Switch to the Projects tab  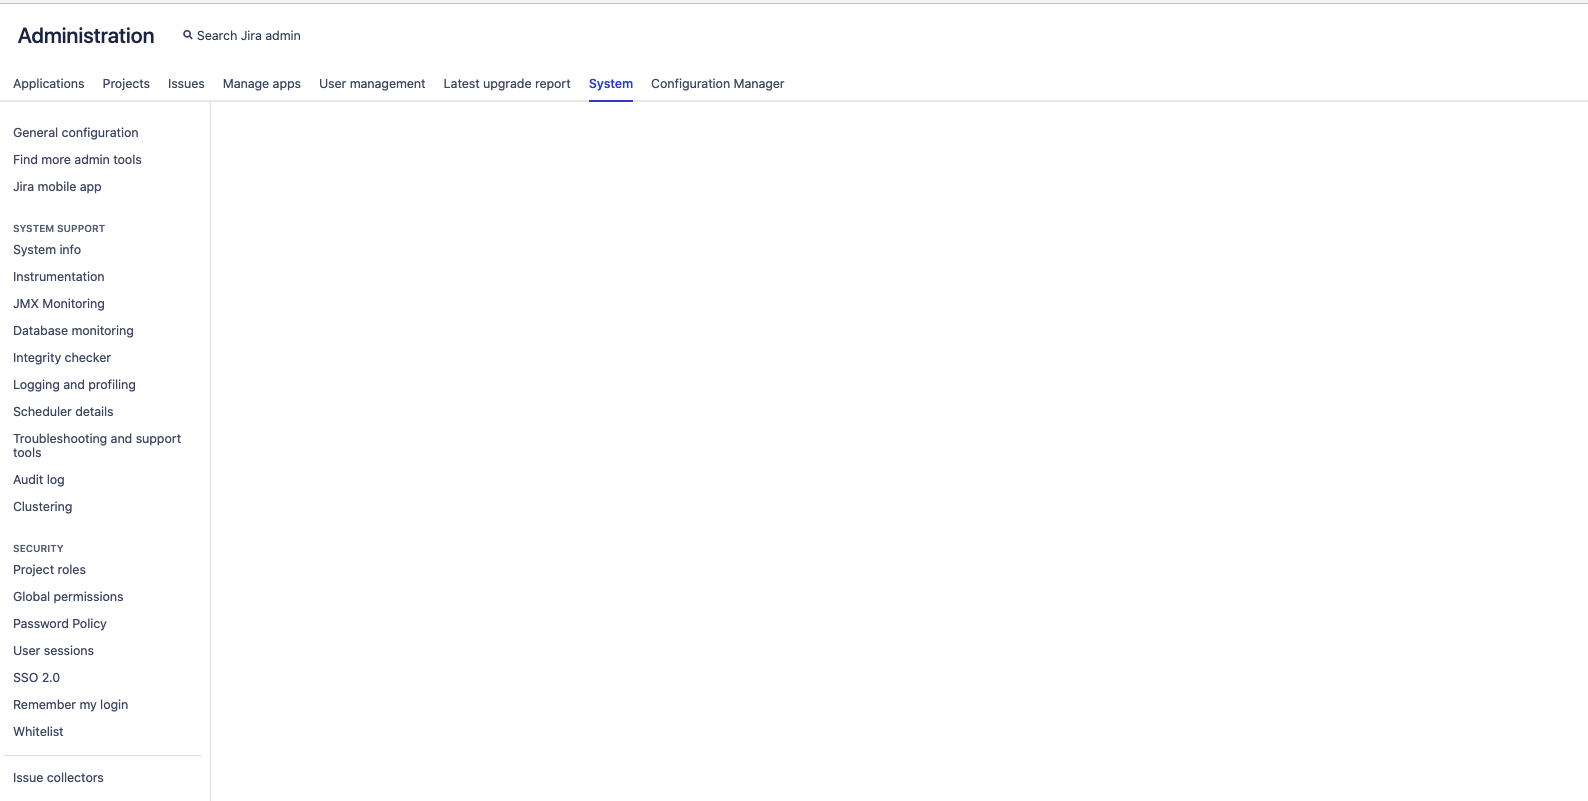click(x=126, y=84)
